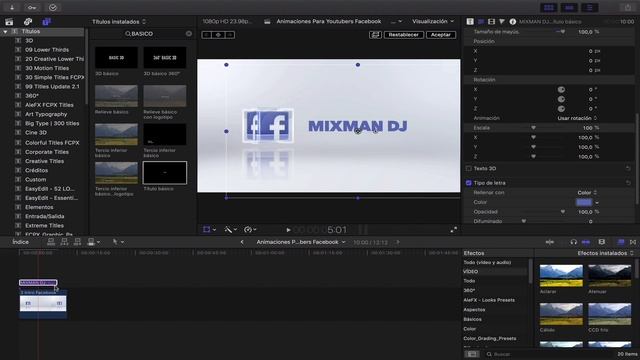
Task: Click the background tasks checkmark icon
Action: click(53, 7)
